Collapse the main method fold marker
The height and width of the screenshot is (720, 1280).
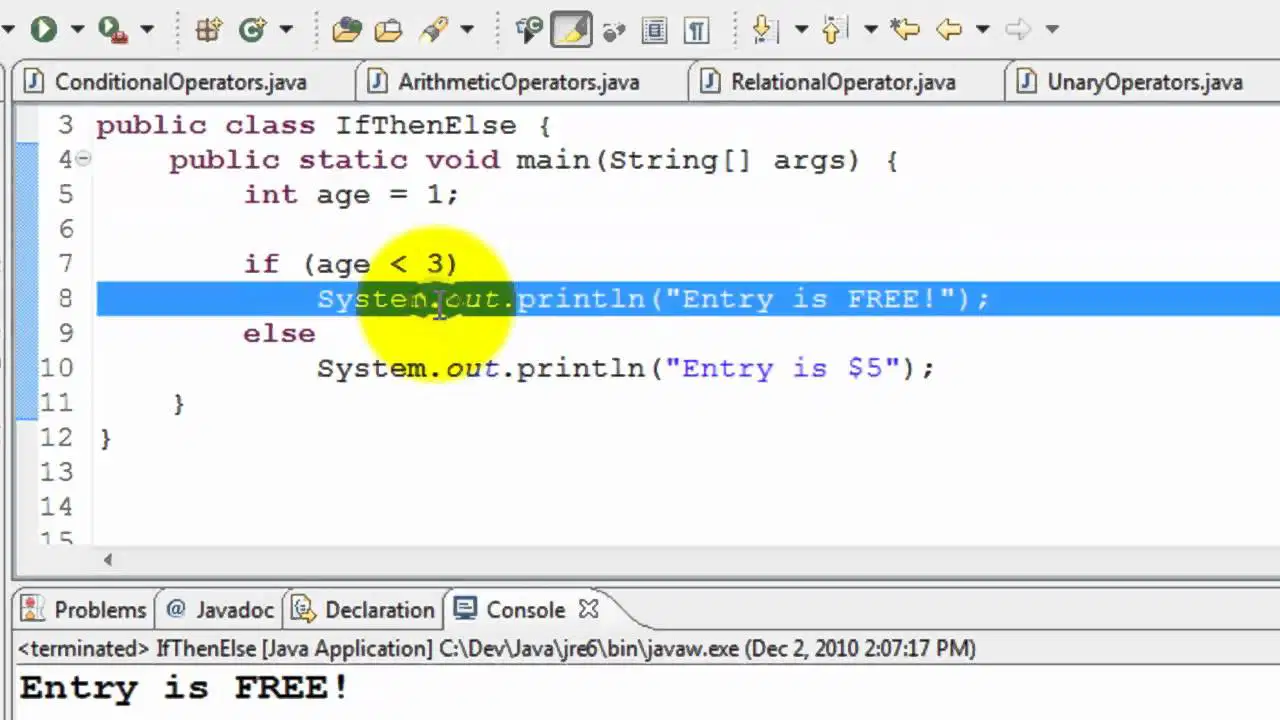pyautogui.click(x=83, y=158)
